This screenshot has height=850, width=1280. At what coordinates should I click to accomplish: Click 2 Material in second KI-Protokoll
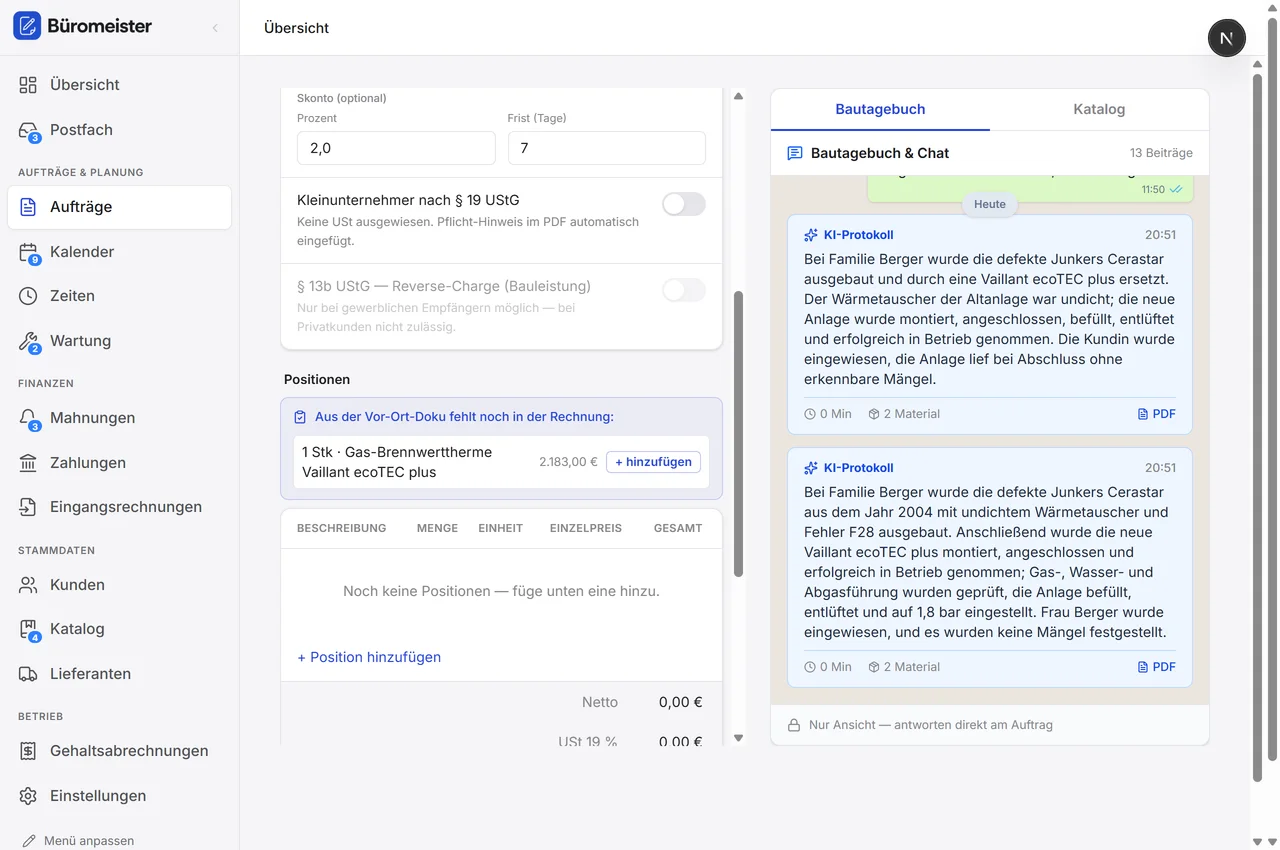point(904,667)
